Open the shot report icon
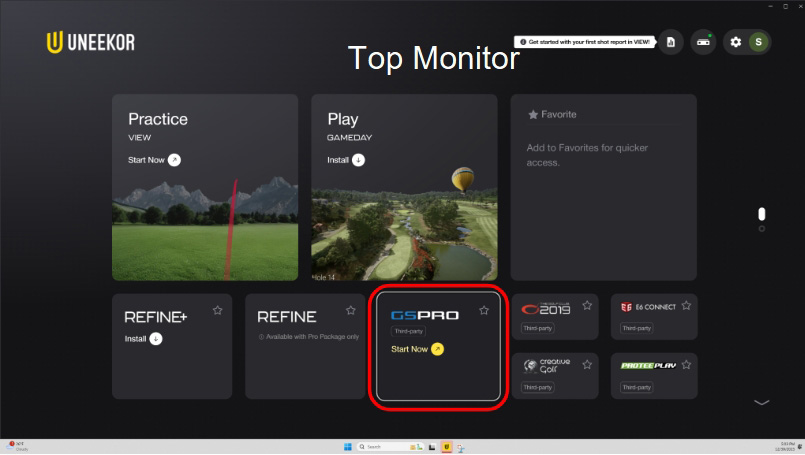Viewport: 805px width, 455px height. point(670,42)
